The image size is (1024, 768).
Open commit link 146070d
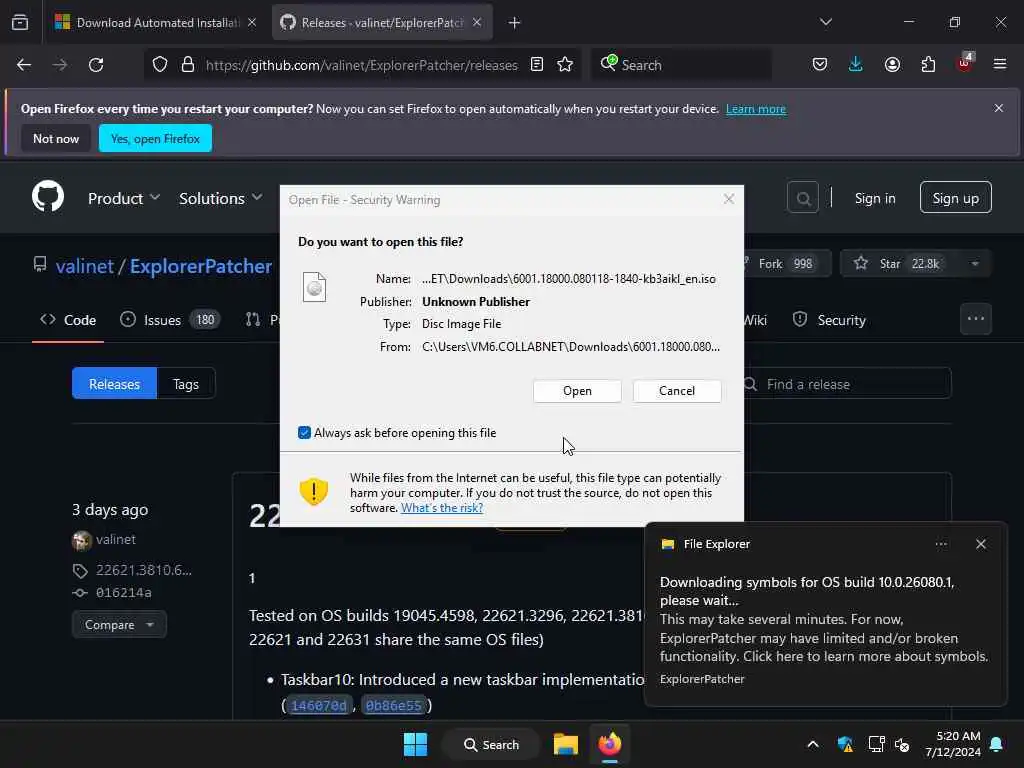click(x=319, y=705)
